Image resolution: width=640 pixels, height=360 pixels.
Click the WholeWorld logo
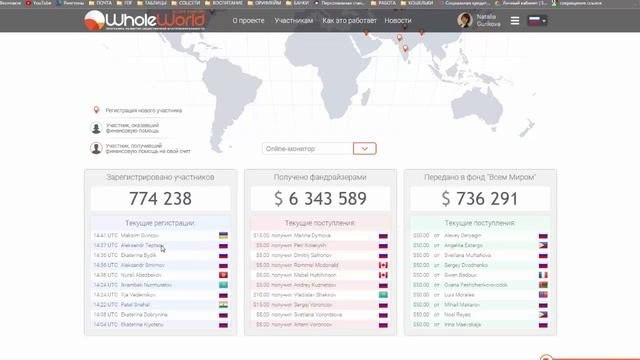[145, 20]
